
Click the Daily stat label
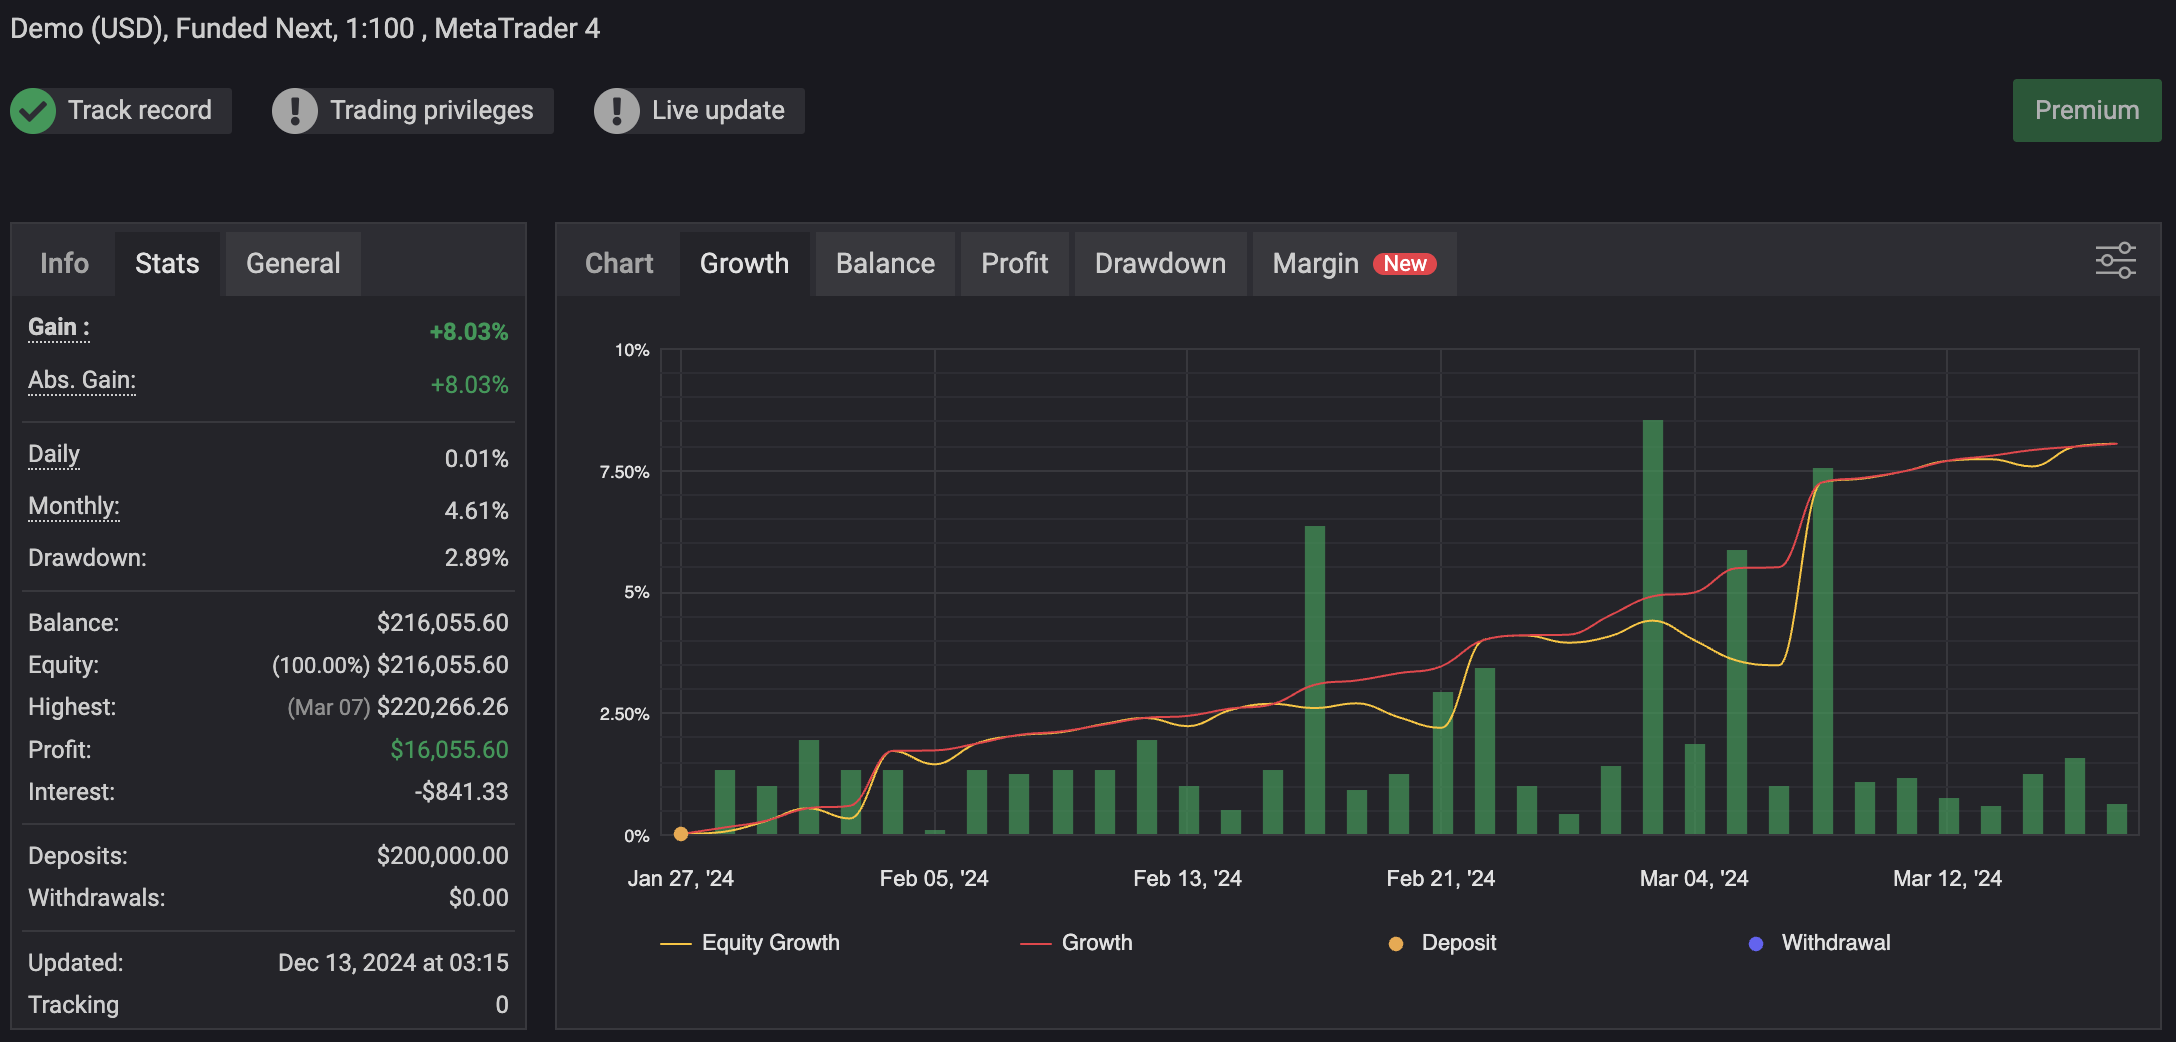(54, 455)
